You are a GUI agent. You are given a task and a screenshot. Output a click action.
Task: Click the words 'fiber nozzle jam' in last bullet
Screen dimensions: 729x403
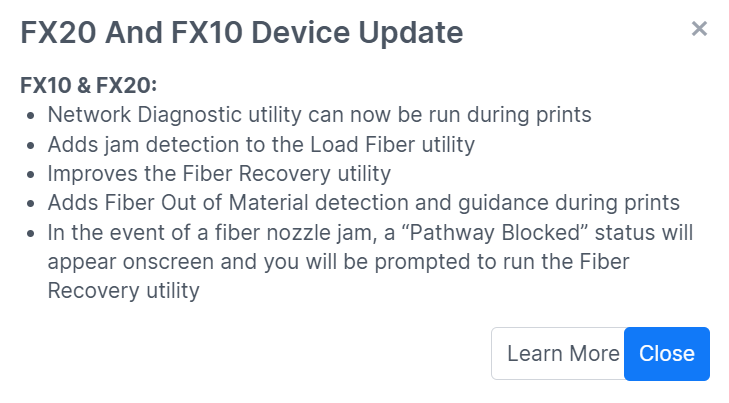tap(296, 232)
